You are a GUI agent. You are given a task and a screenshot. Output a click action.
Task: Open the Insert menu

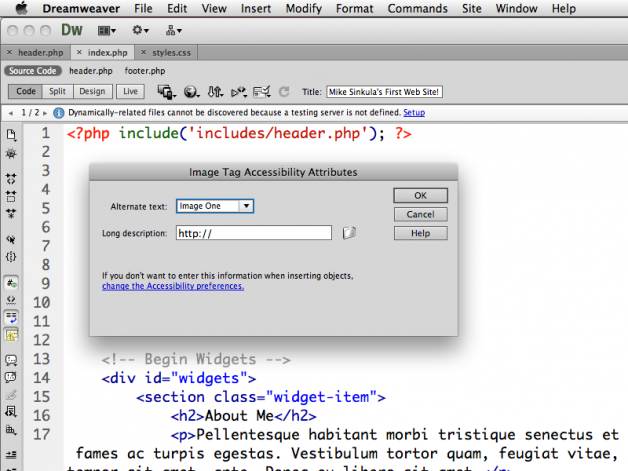[x=256, y=8]
